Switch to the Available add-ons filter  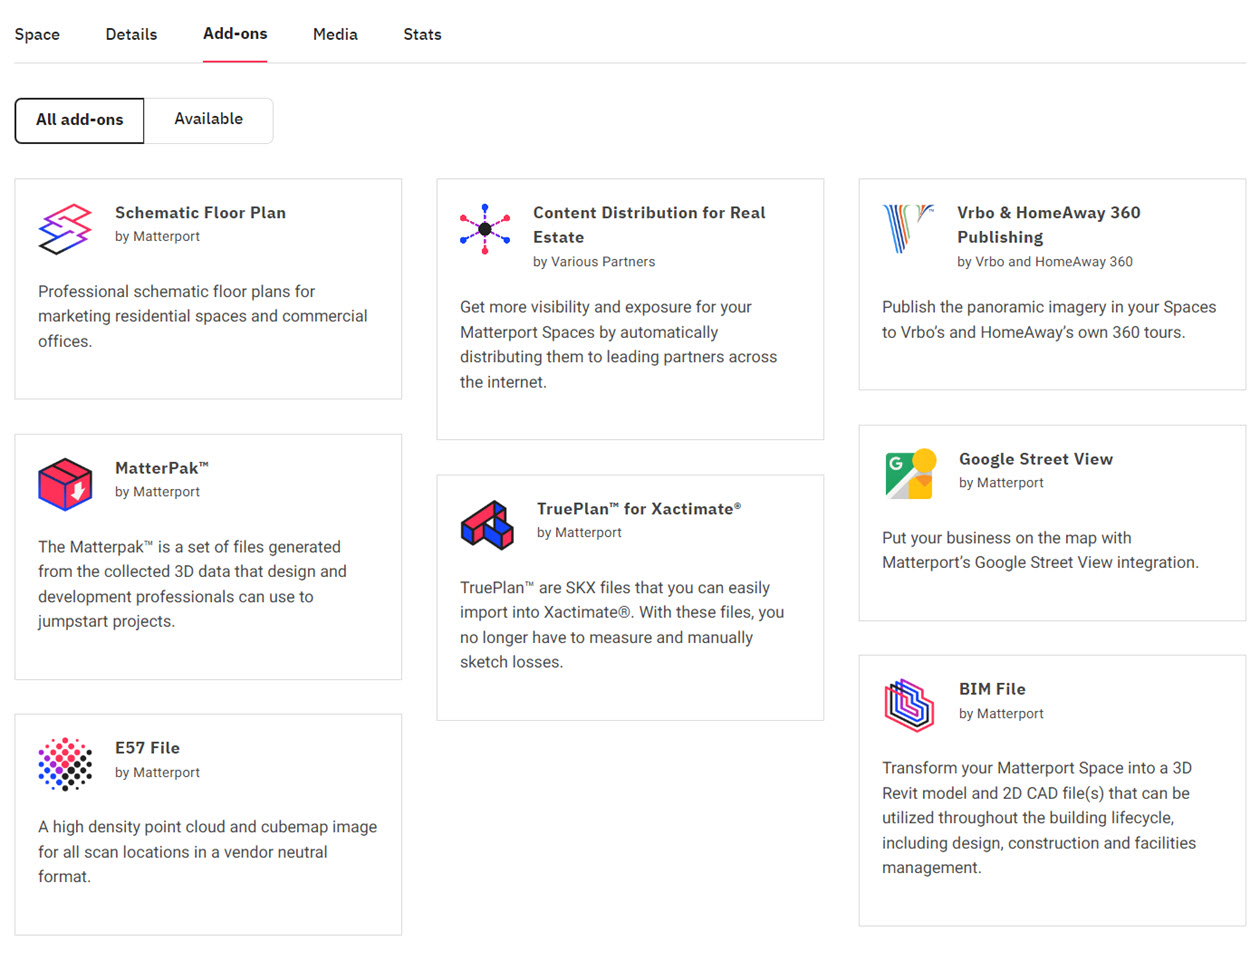click(208, 120)
